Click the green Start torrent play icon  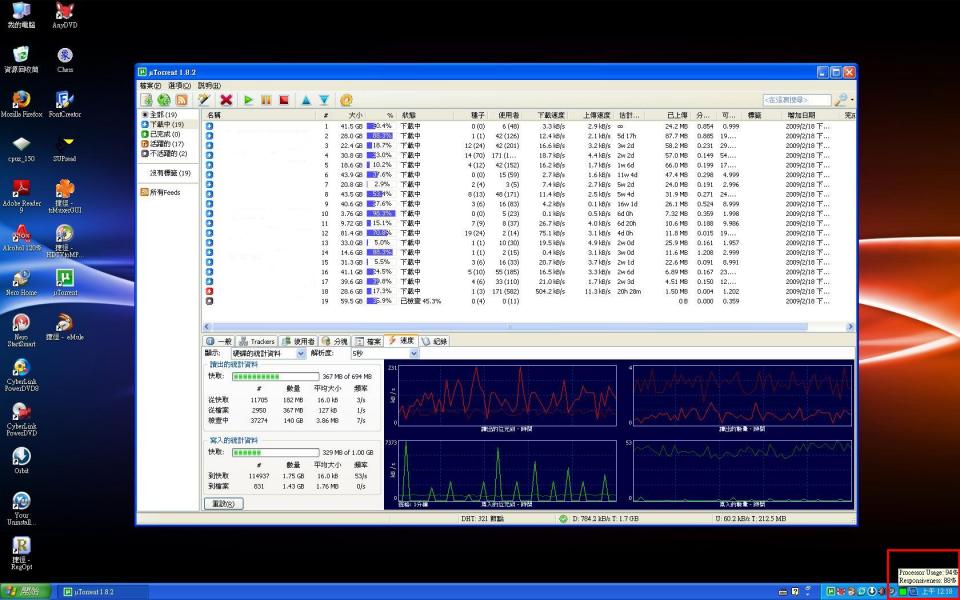coord(248,100)
